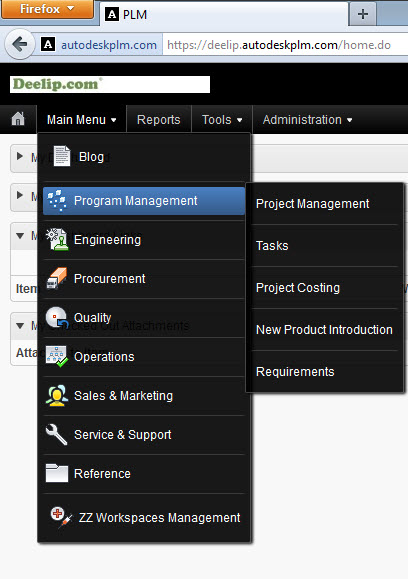
Task: Select New Product Introduction submenu item
Action: 324,330
